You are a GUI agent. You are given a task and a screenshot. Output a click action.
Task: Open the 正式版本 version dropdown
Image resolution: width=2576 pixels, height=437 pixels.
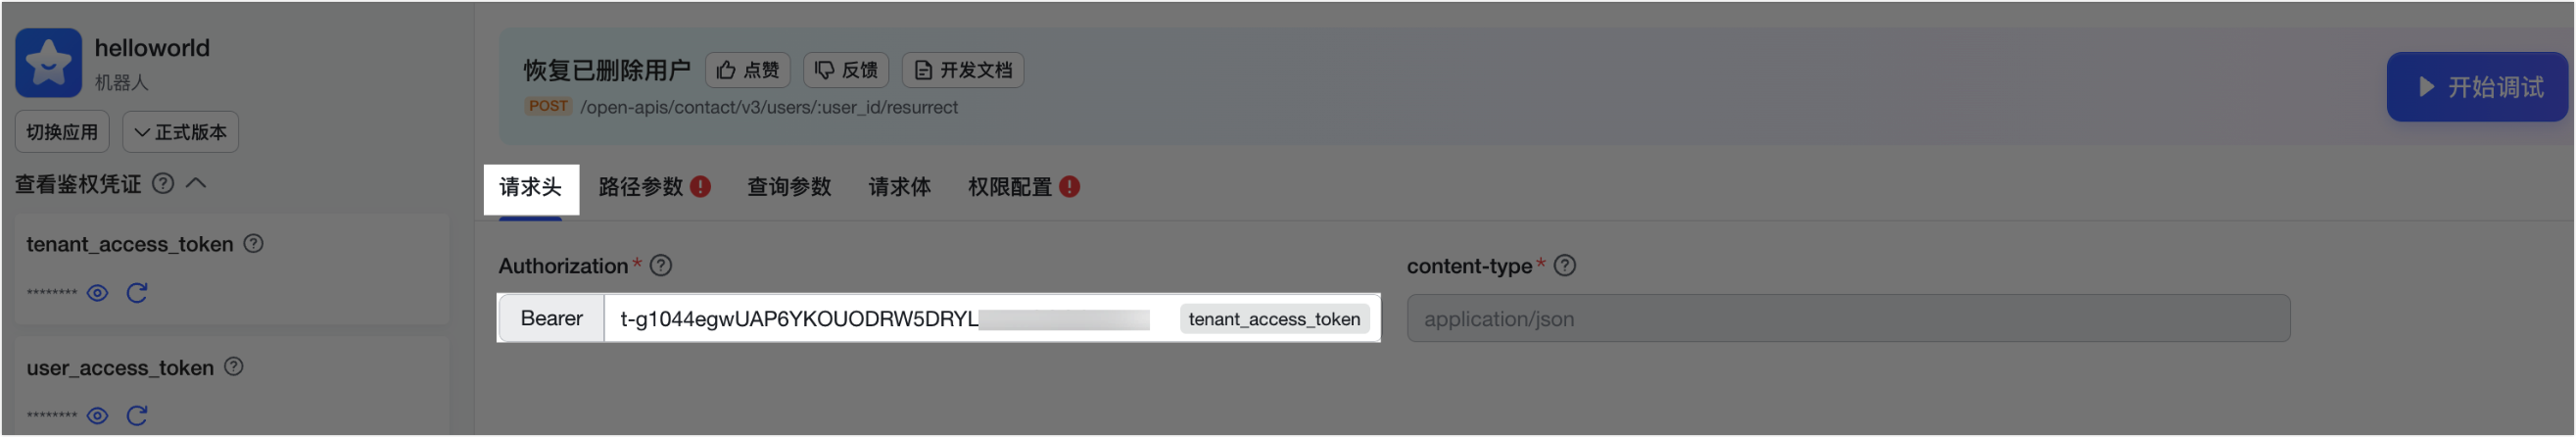point(180,132)
